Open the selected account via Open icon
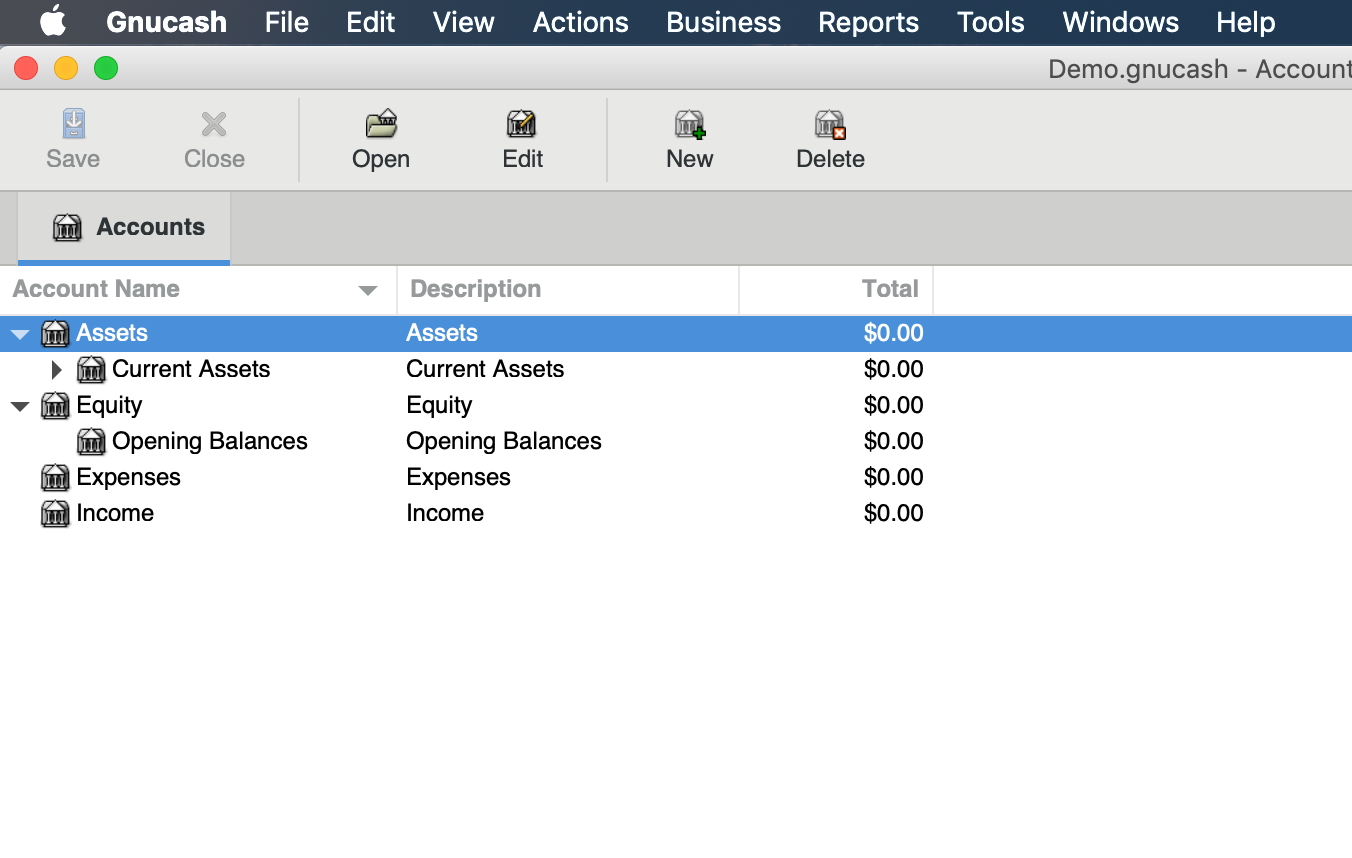 tap(381, 124)
